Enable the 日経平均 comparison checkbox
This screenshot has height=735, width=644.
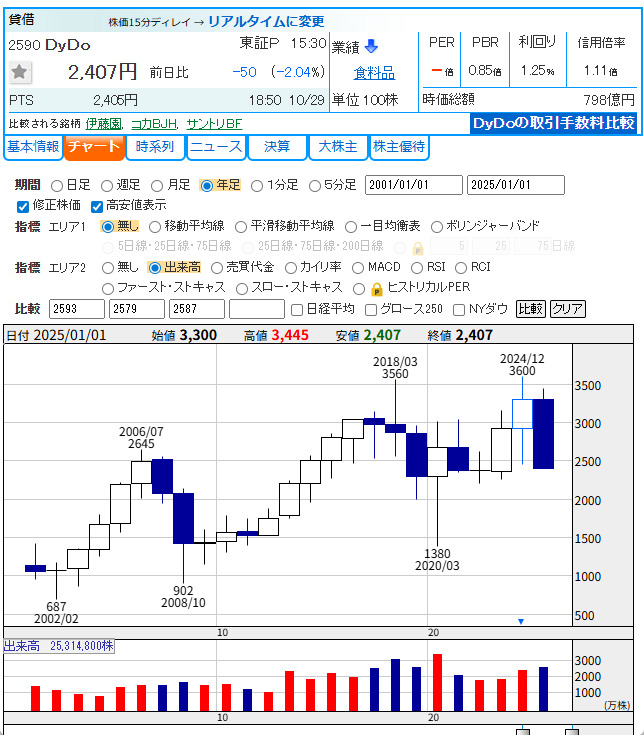296,309
